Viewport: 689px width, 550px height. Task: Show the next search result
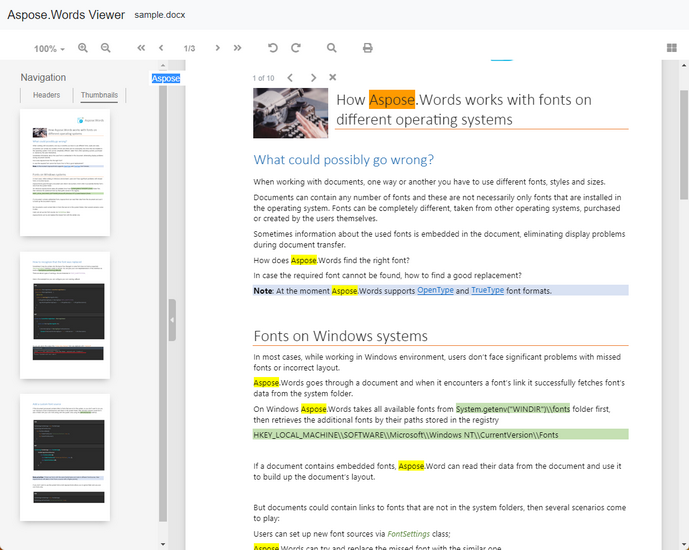pos(313,77)
